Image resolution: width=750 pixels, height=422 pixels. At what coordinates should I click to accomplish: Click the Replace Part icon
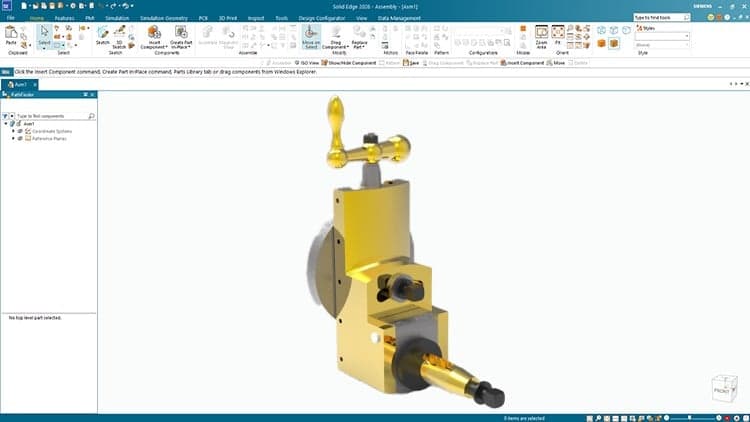click(359, 33)
